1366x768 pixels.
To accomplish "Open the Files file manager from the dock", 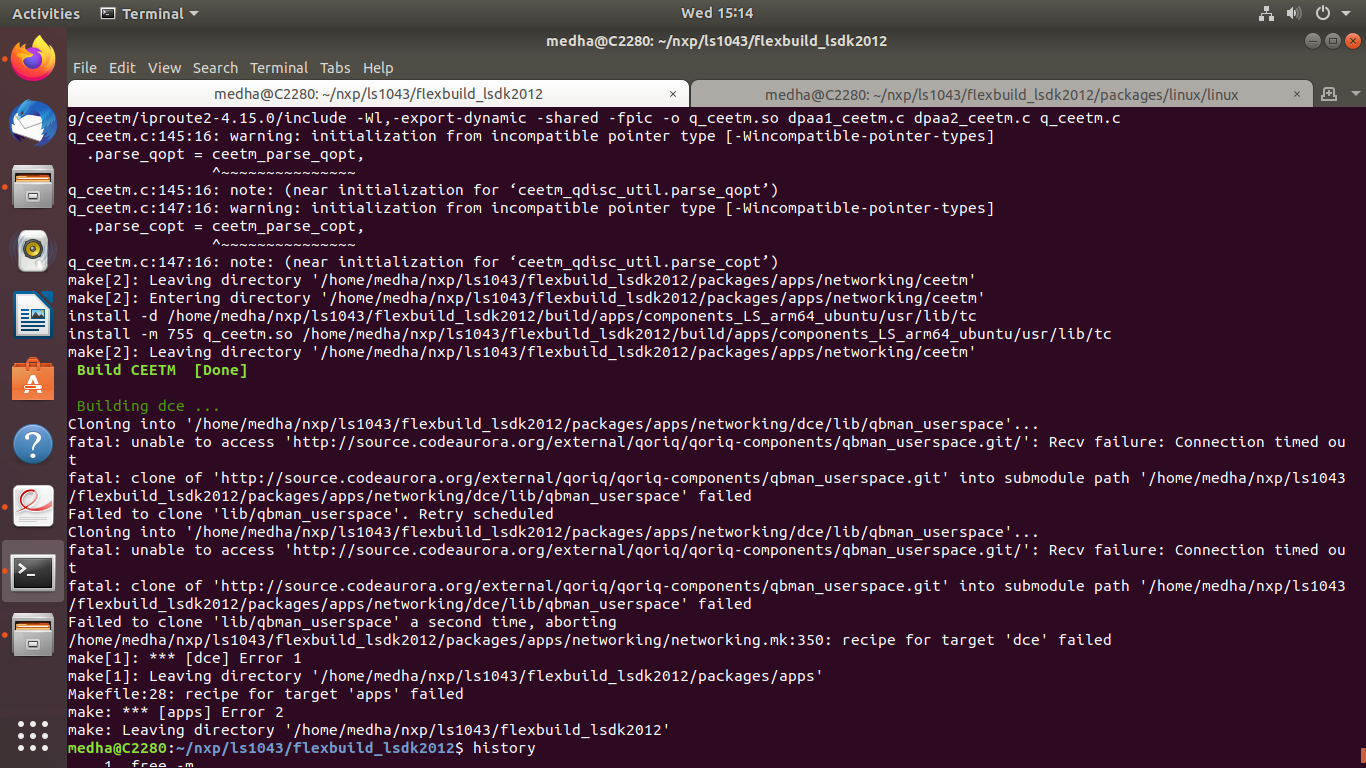I will coord(33,187).
